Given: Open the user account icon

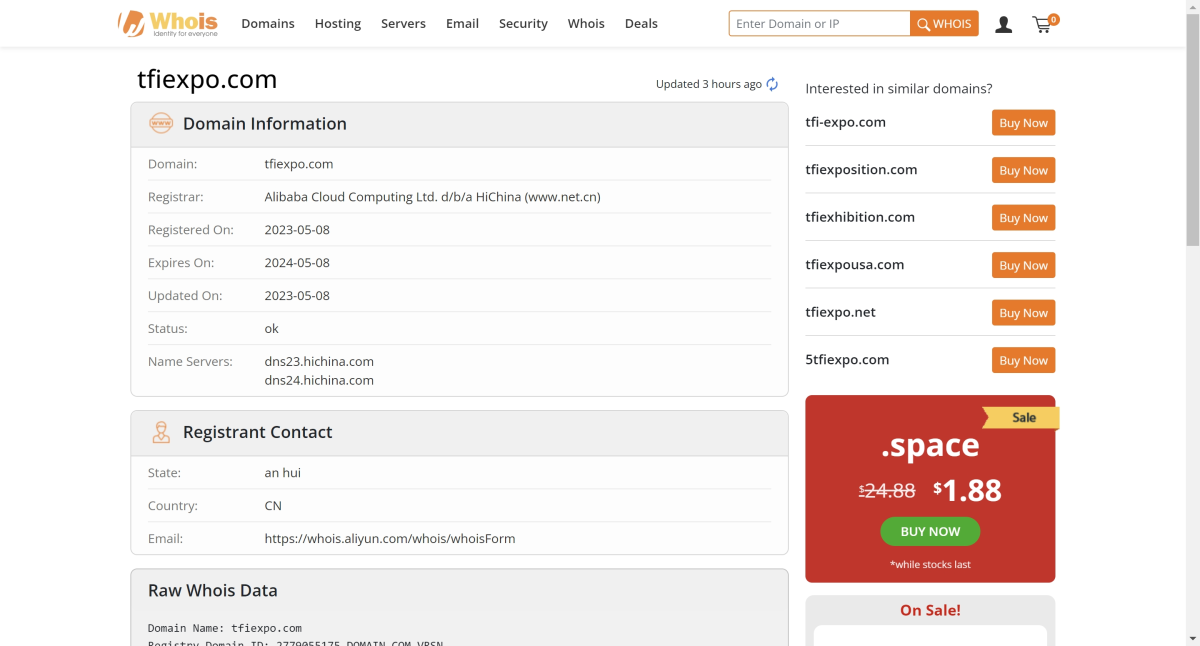Looking at the screenshot, I should 1003,24.
